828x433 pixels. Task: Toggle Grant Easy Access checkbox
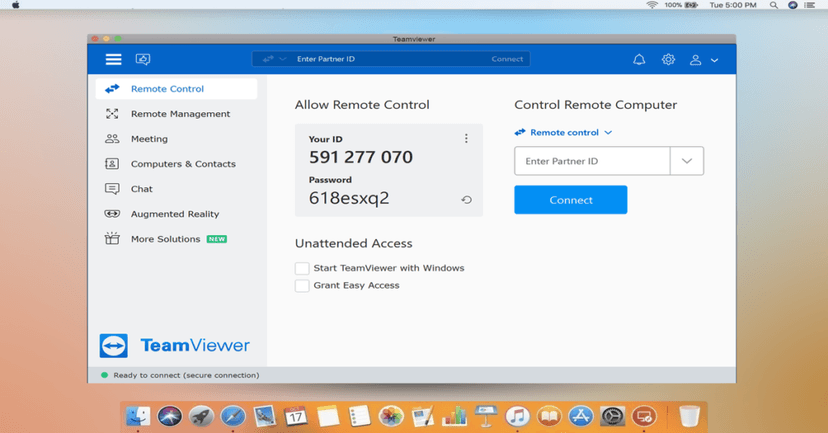pyautogui.click(x=302, y=286)
